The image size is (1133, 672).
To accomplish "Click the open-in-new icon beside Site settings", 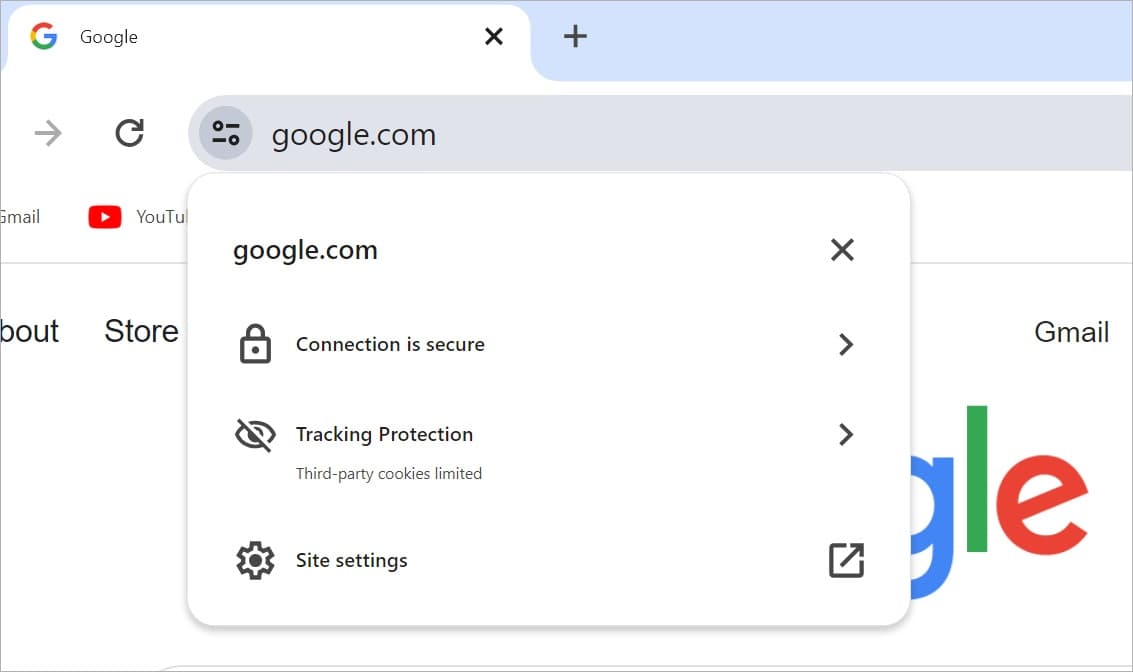I will (x=845, y=560).
